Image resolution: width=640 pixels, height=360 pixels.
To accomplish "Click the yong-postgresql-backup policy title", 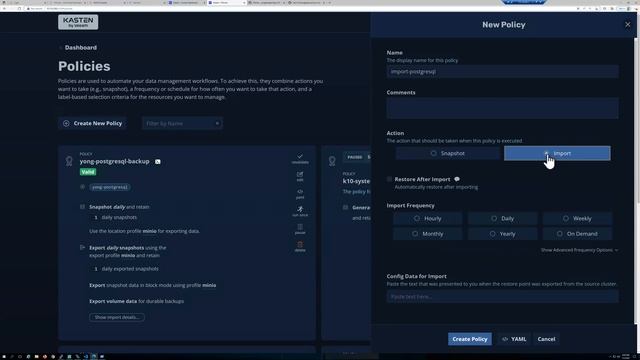I will [115, 161].
